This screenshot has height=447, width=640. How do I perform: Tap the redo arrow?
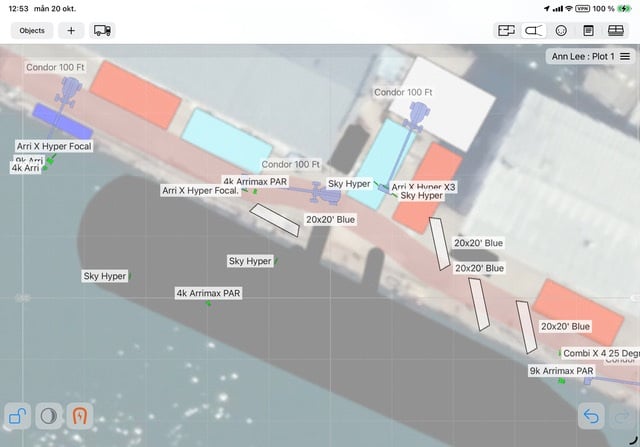point(621,416)
